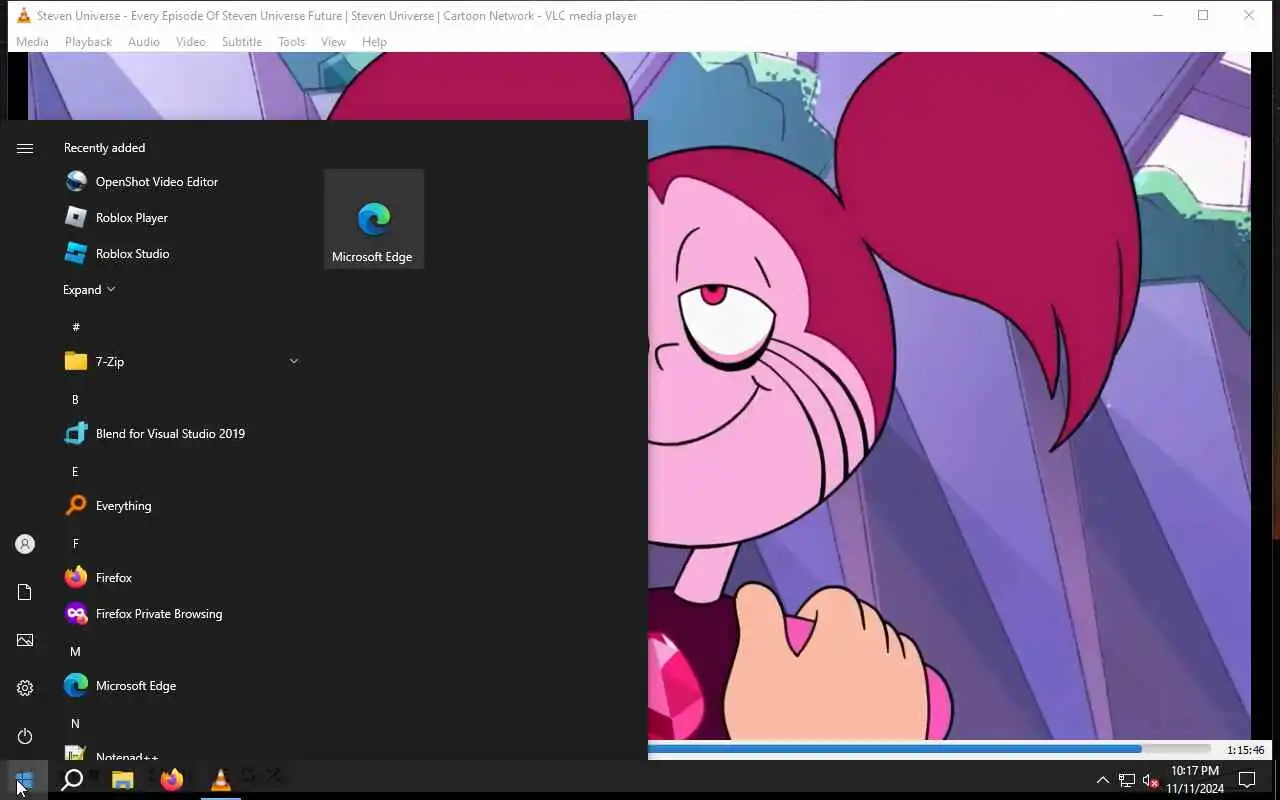This screenshot has height=800, width=1280.
Task: Minimize the VLC media player window
Action: coord(1158,15)
